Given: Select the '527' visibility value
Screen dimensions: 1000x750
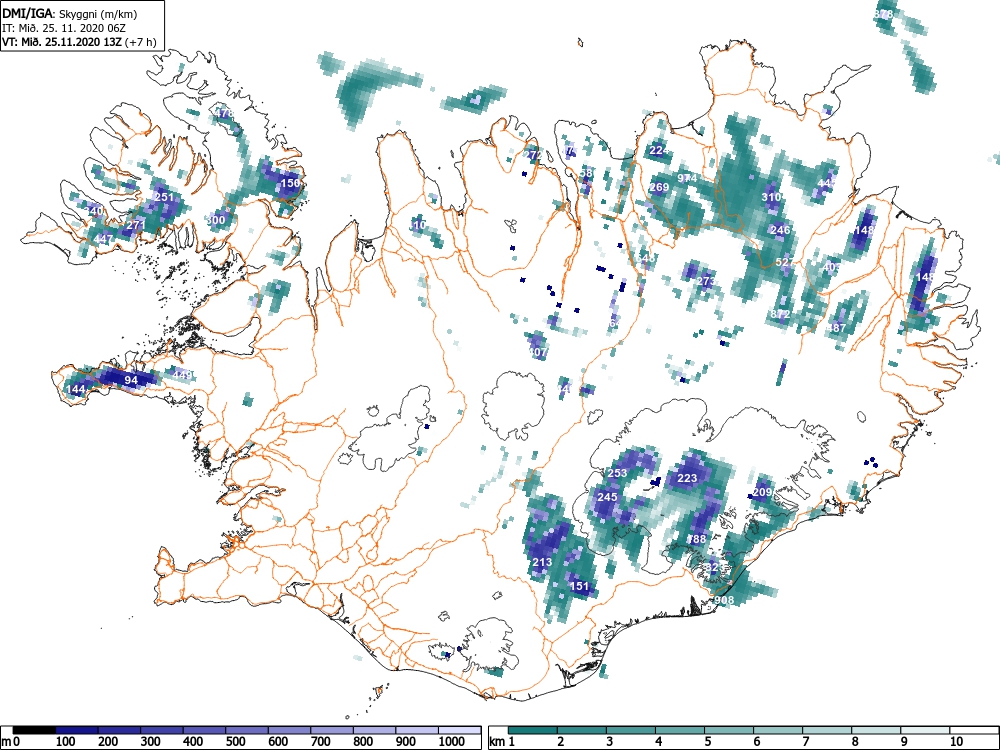Looking at the screenshot, I should coord(785,262).
